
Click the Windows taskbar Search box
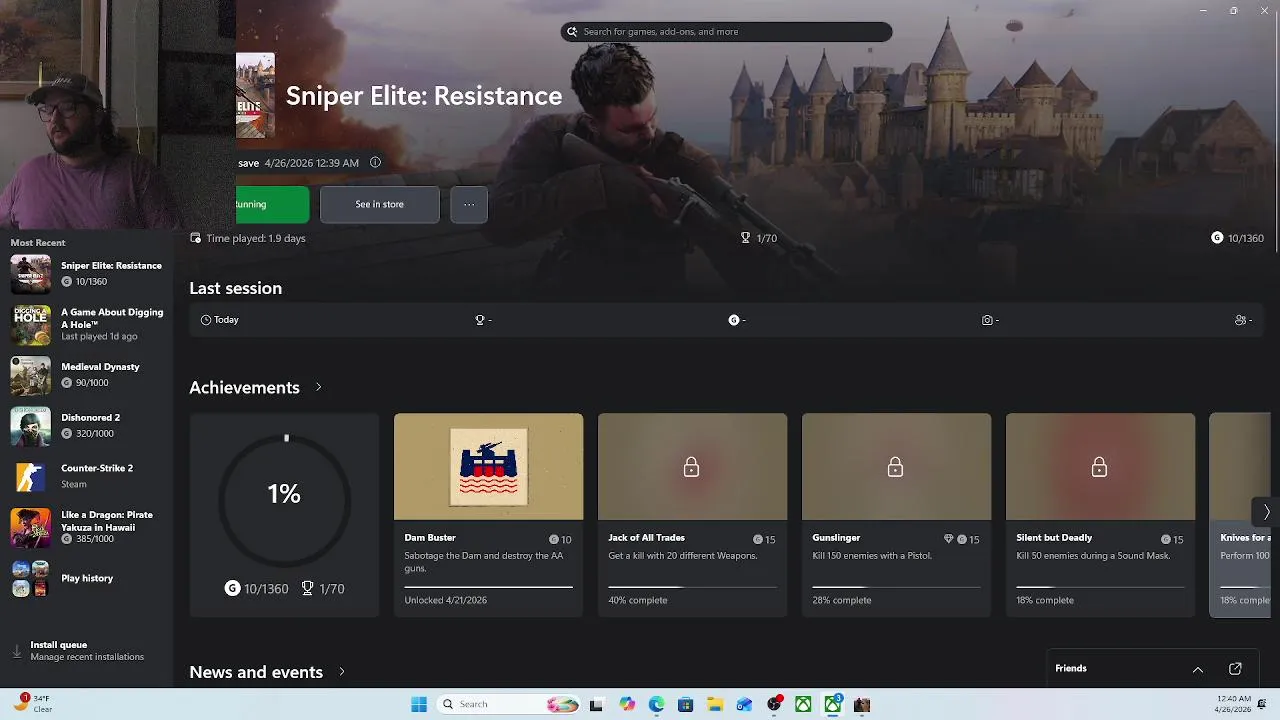[x=510, y=705]
